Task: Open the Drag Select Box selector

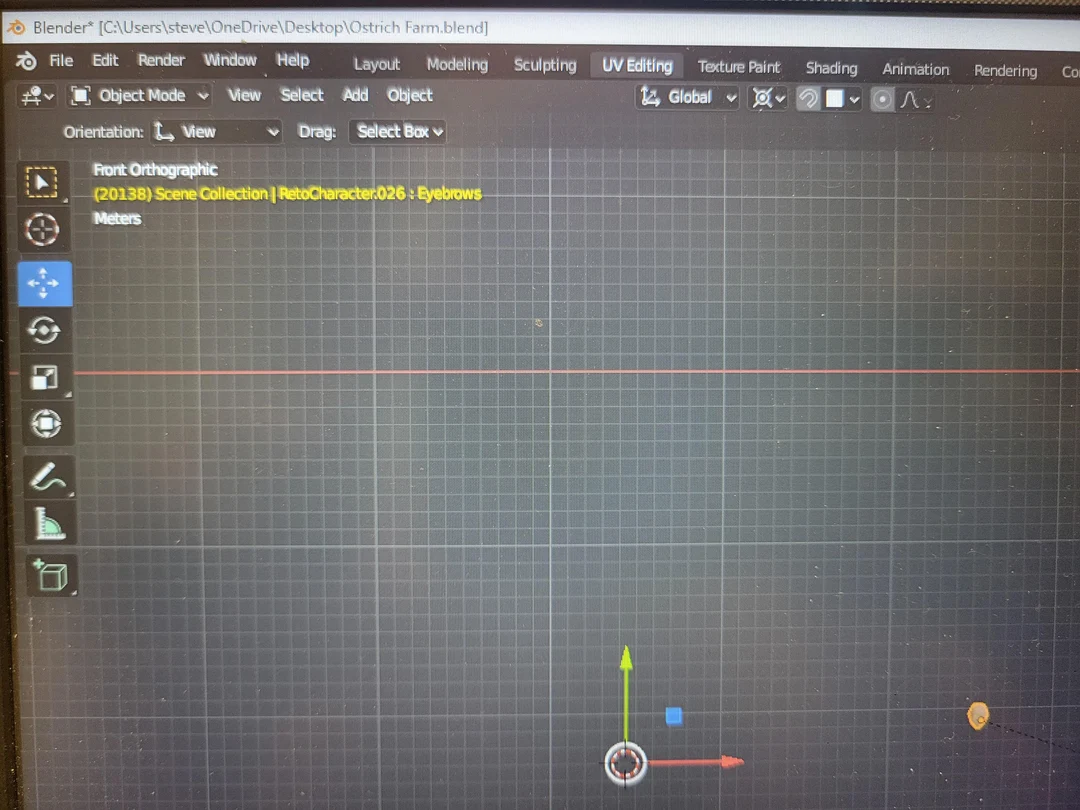Action: [x=397, y=131]
